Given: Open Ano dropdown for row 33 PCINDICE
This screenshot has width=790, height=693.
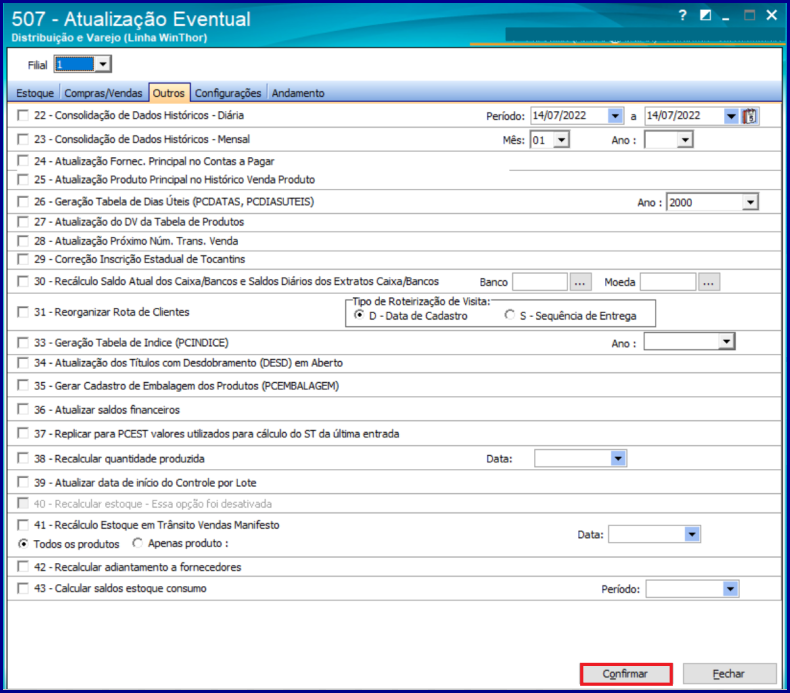Looking at the screenshot, I should pyautogui.click(x=726, y=342).
